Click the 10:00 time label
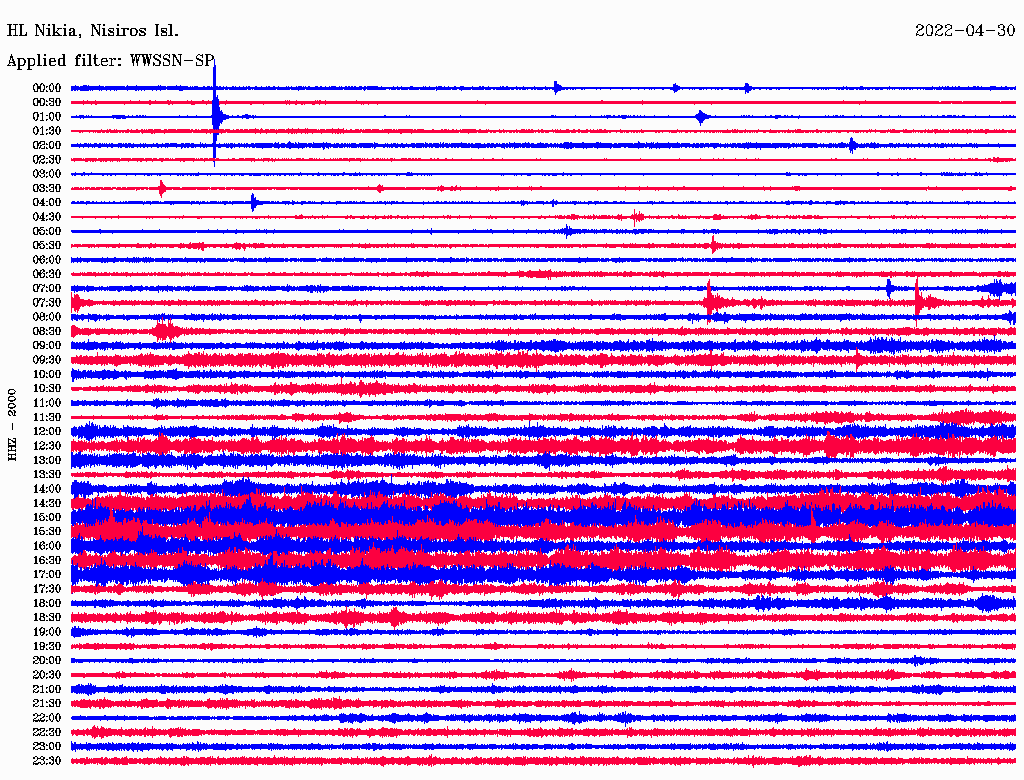Image resolution: width=1024 pixels, height=780 pixels. (47, 374)
